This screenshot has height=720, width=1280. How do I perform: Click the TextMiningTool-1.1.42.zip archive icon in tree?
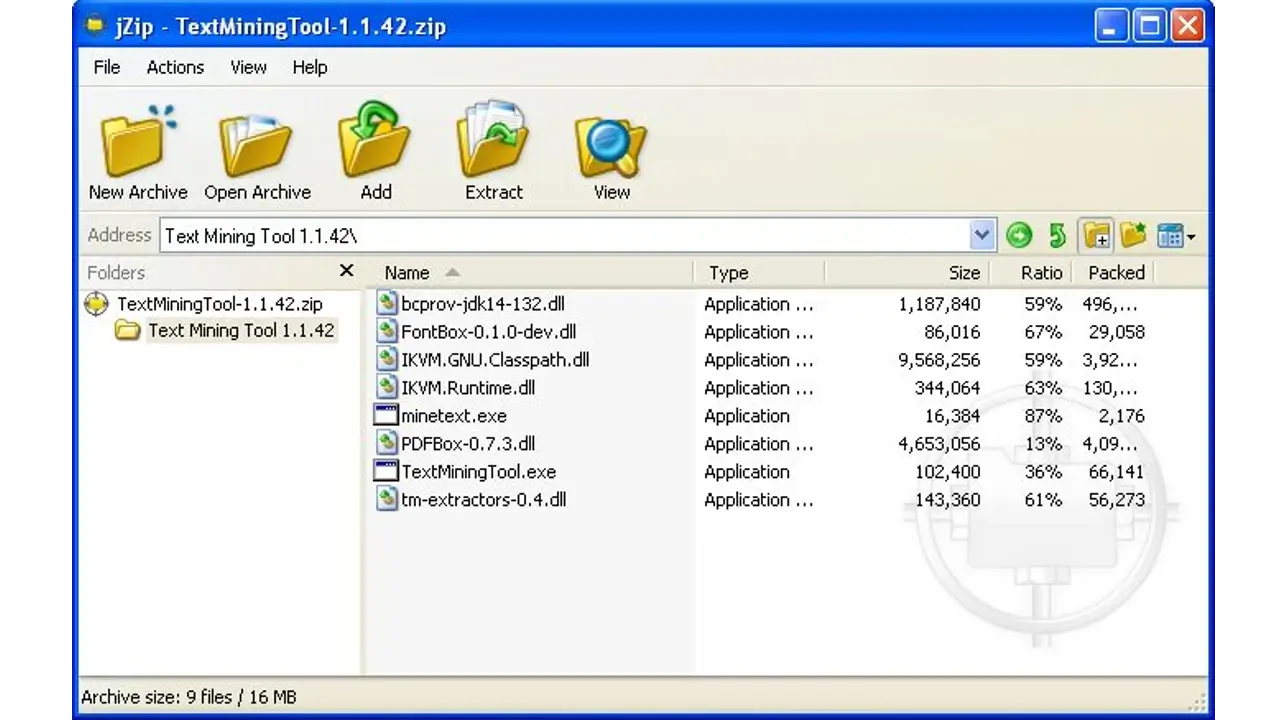(96, 303)
